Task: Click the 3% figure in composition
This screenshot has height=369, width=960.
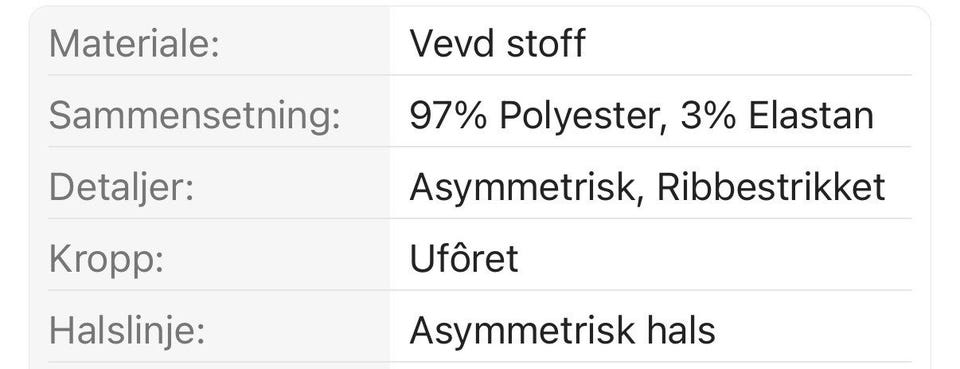Action: tap(708, 116)
